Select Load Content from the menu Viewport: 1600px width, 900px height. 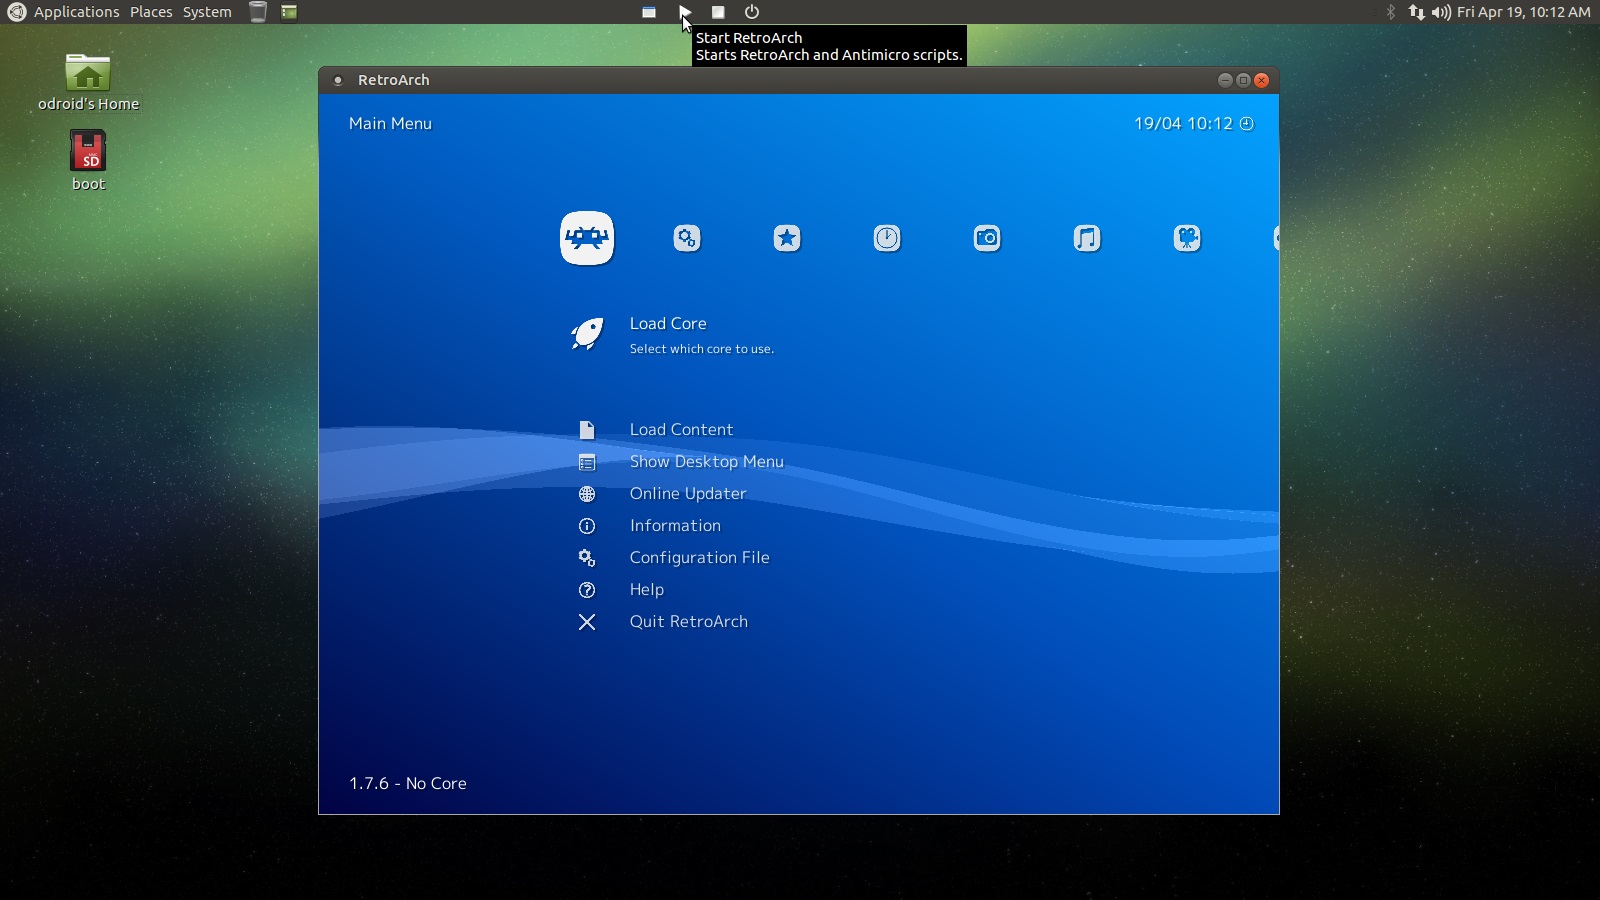[x=681, y=429]
